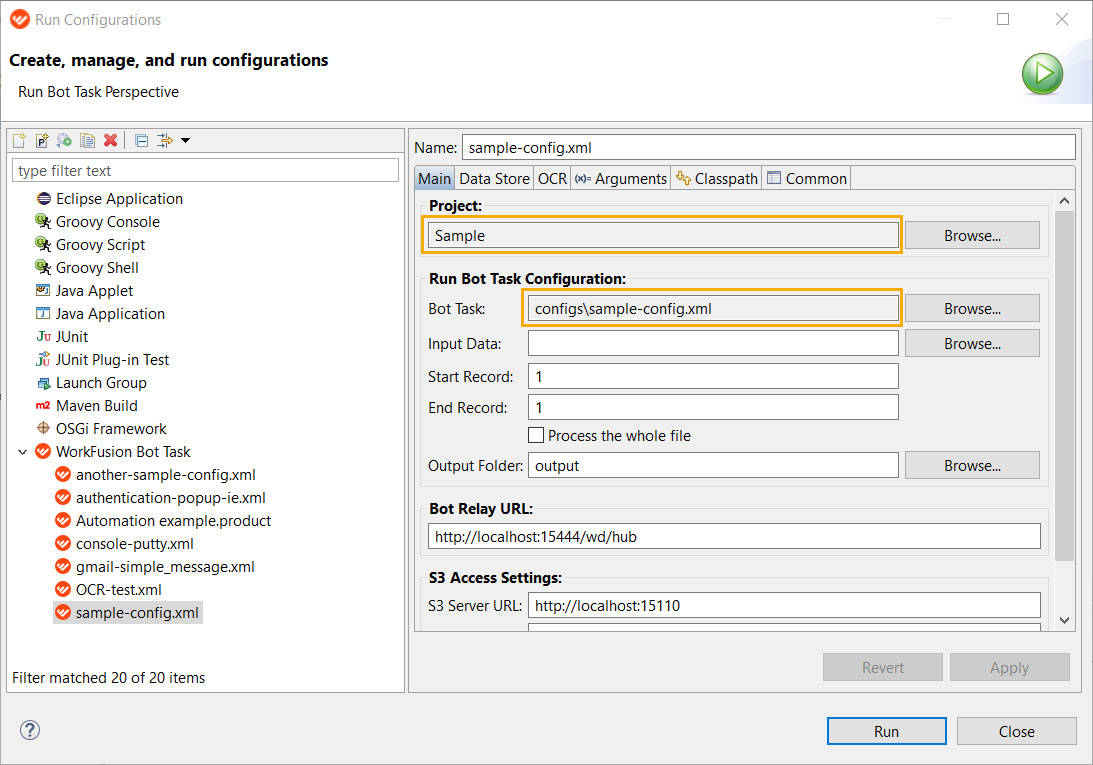Viewport: 1093px width, 765px height.
Task: Browse for the Bot Task file
Action: point(972,309)
